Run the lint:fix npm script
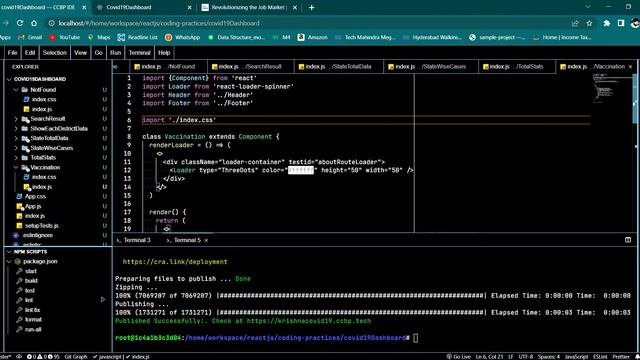The height and width of the screenshot is (360, 640). click(32, 310)
